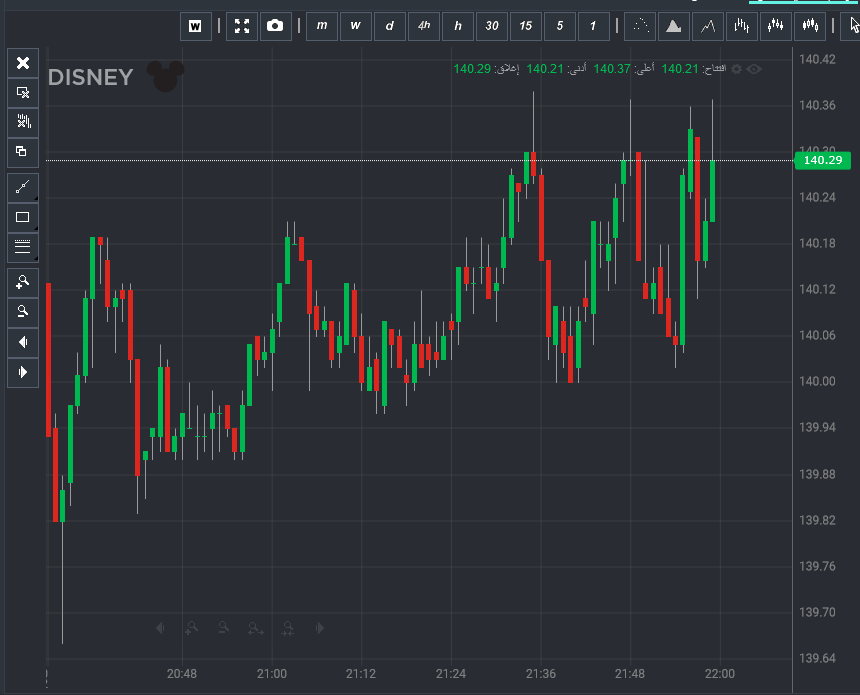Click the 22:00 time axis label
860x695 pixels.
[x=720, y=674]
